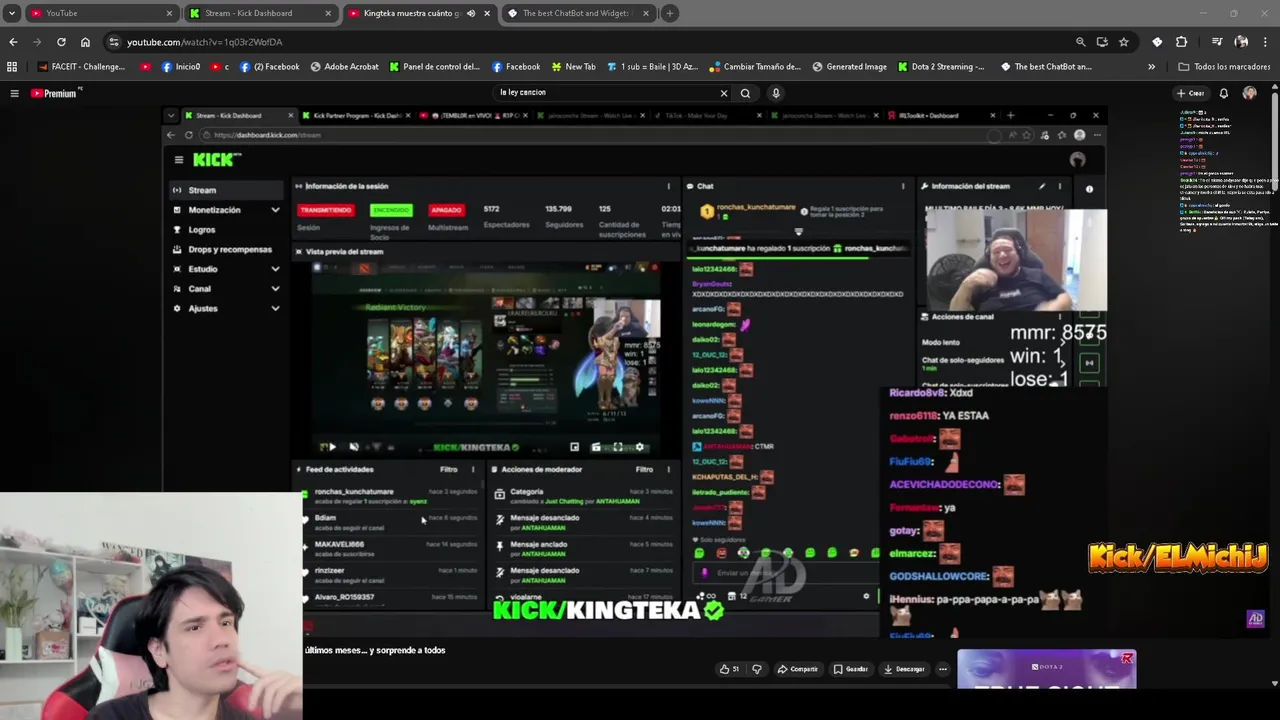Click the YouTube Premium logo
This screenshot has height=720, width=1280.
(x=55, y=93)
